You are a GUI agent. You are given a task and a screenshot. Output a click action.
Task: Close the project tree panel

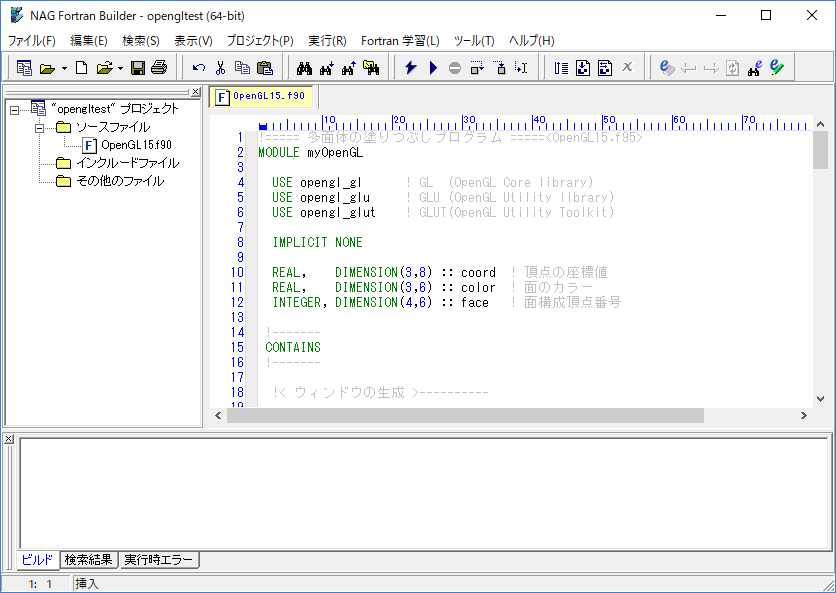click(x=196, y=91)
